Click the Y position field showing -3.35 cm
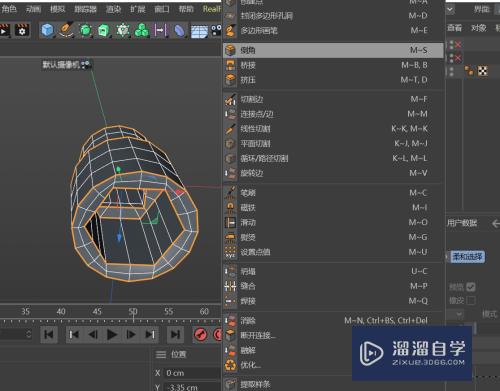This screenshot has width=500, height=391. (x=192, y=387)
